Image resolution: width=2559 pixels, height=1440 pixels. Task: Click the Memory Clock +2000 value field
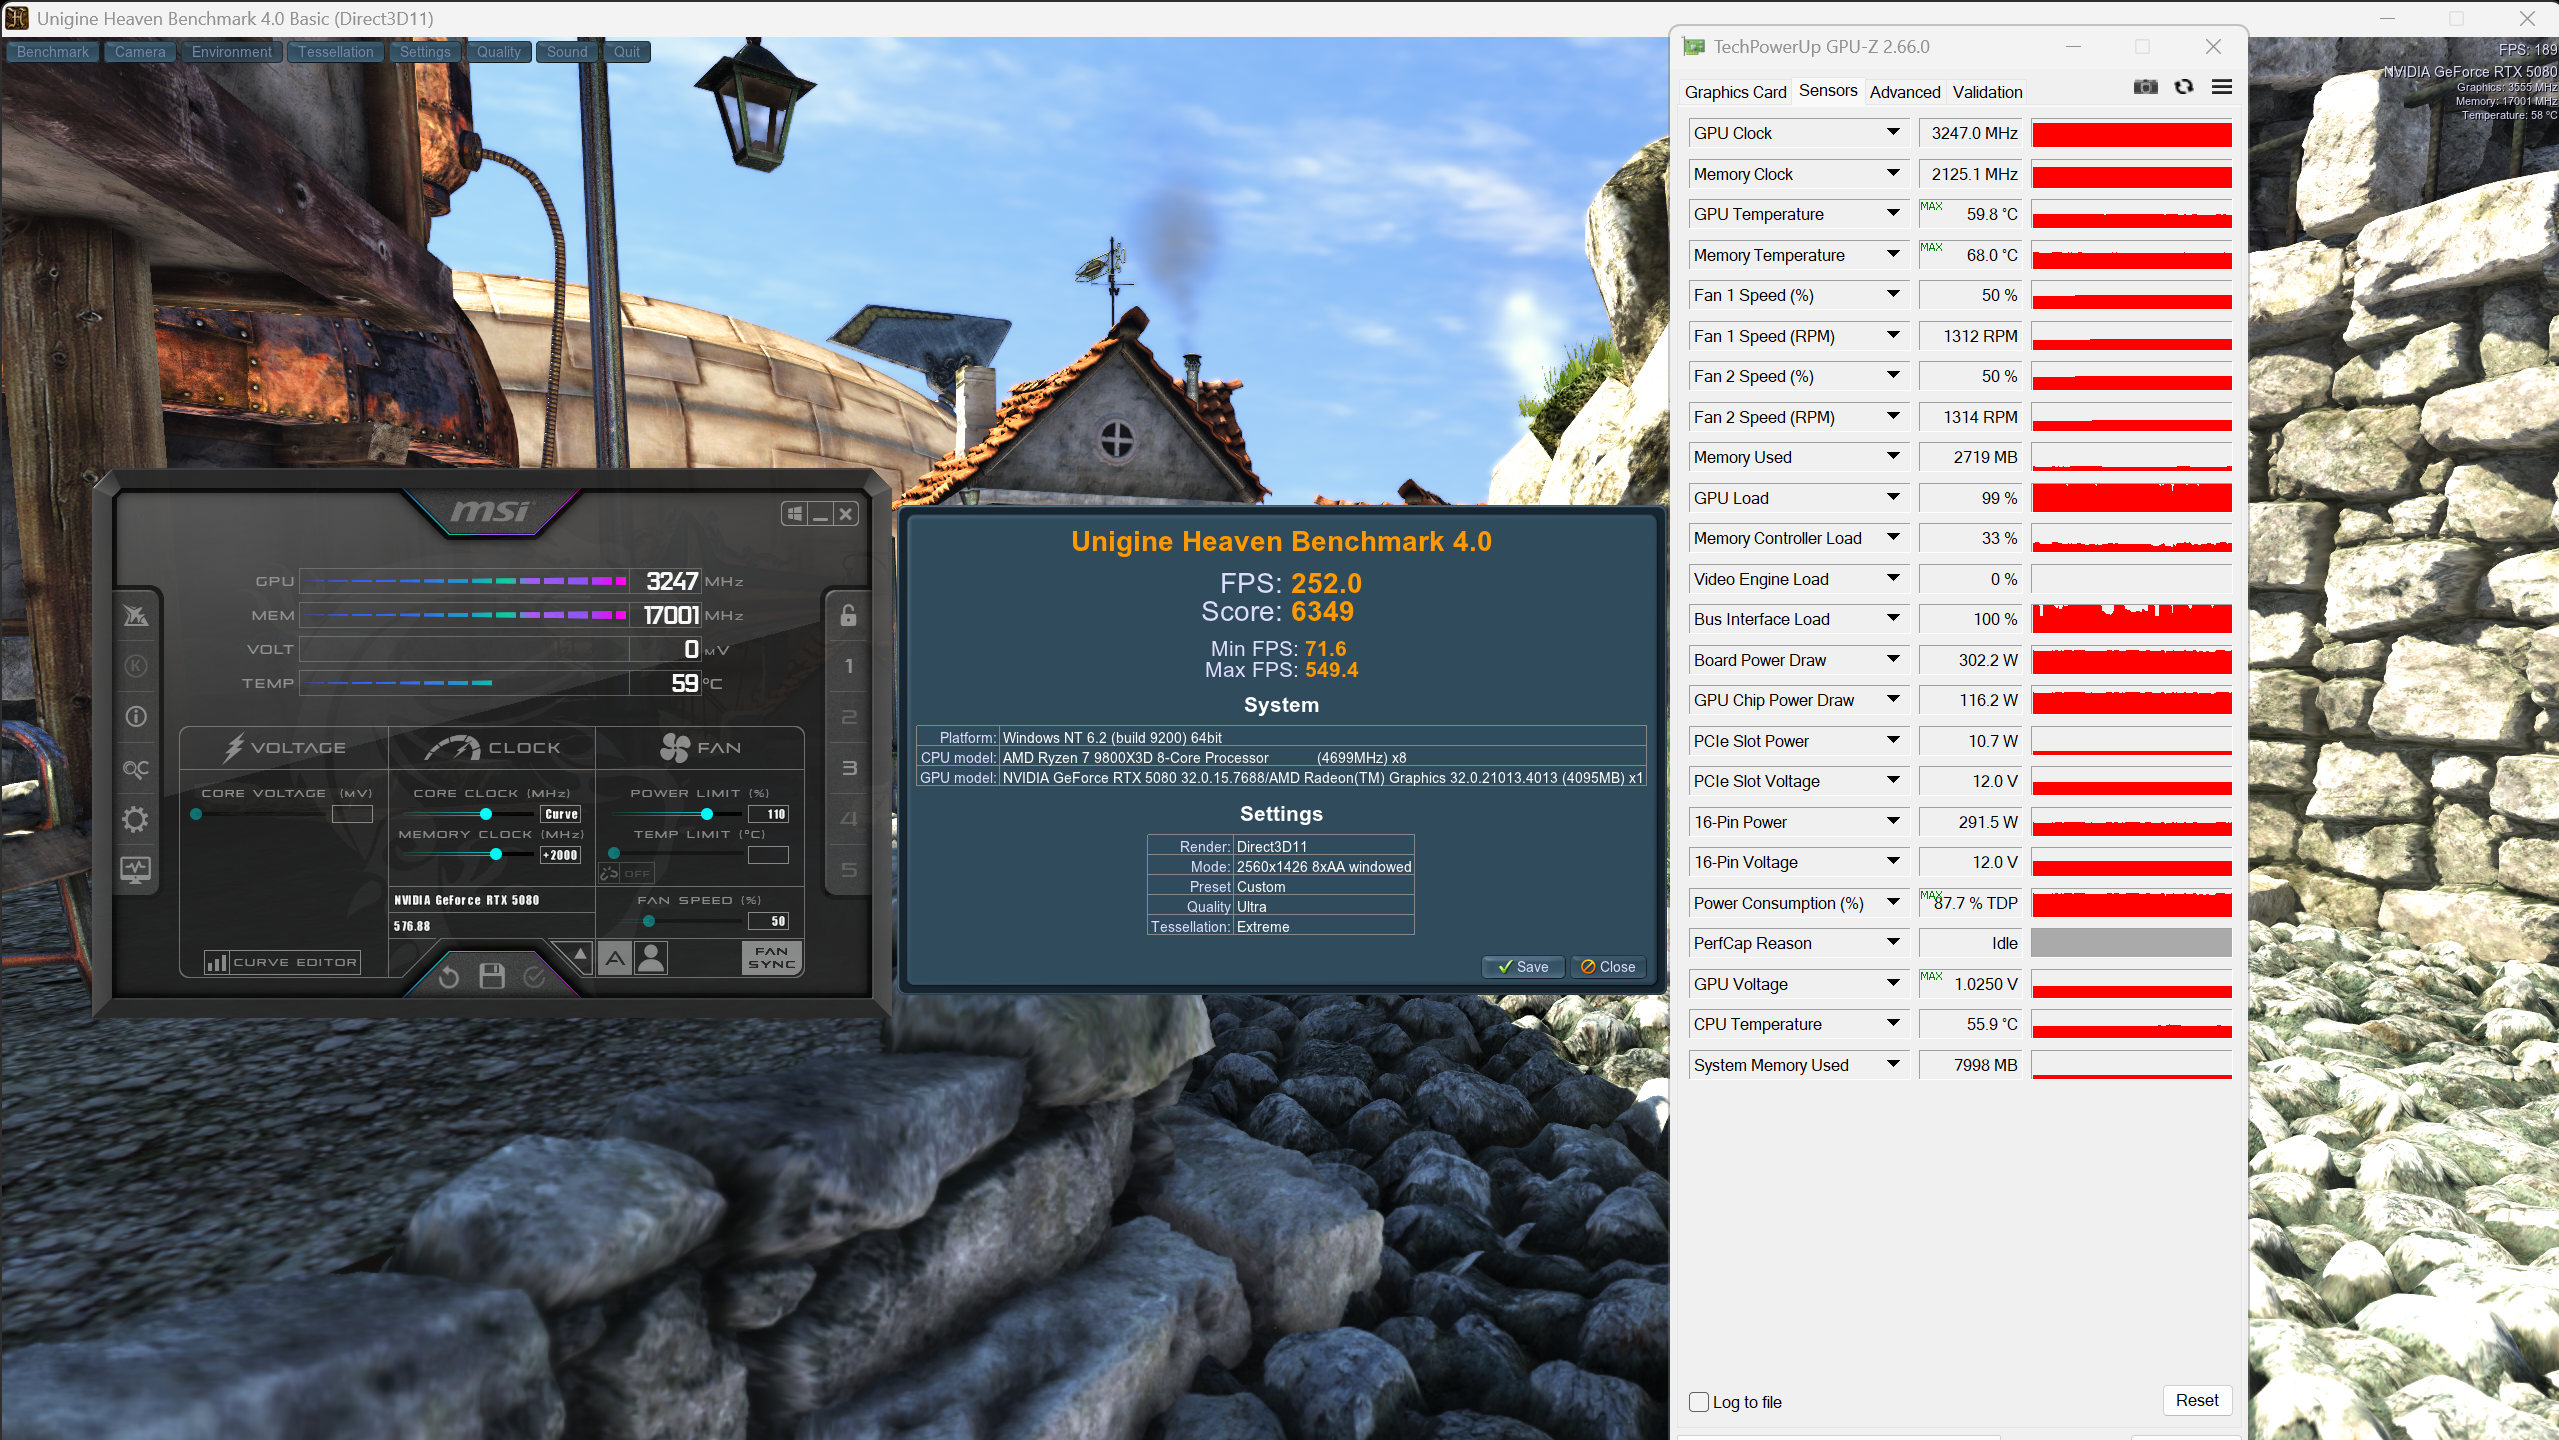pyautogui.click(x=560, y=855)
